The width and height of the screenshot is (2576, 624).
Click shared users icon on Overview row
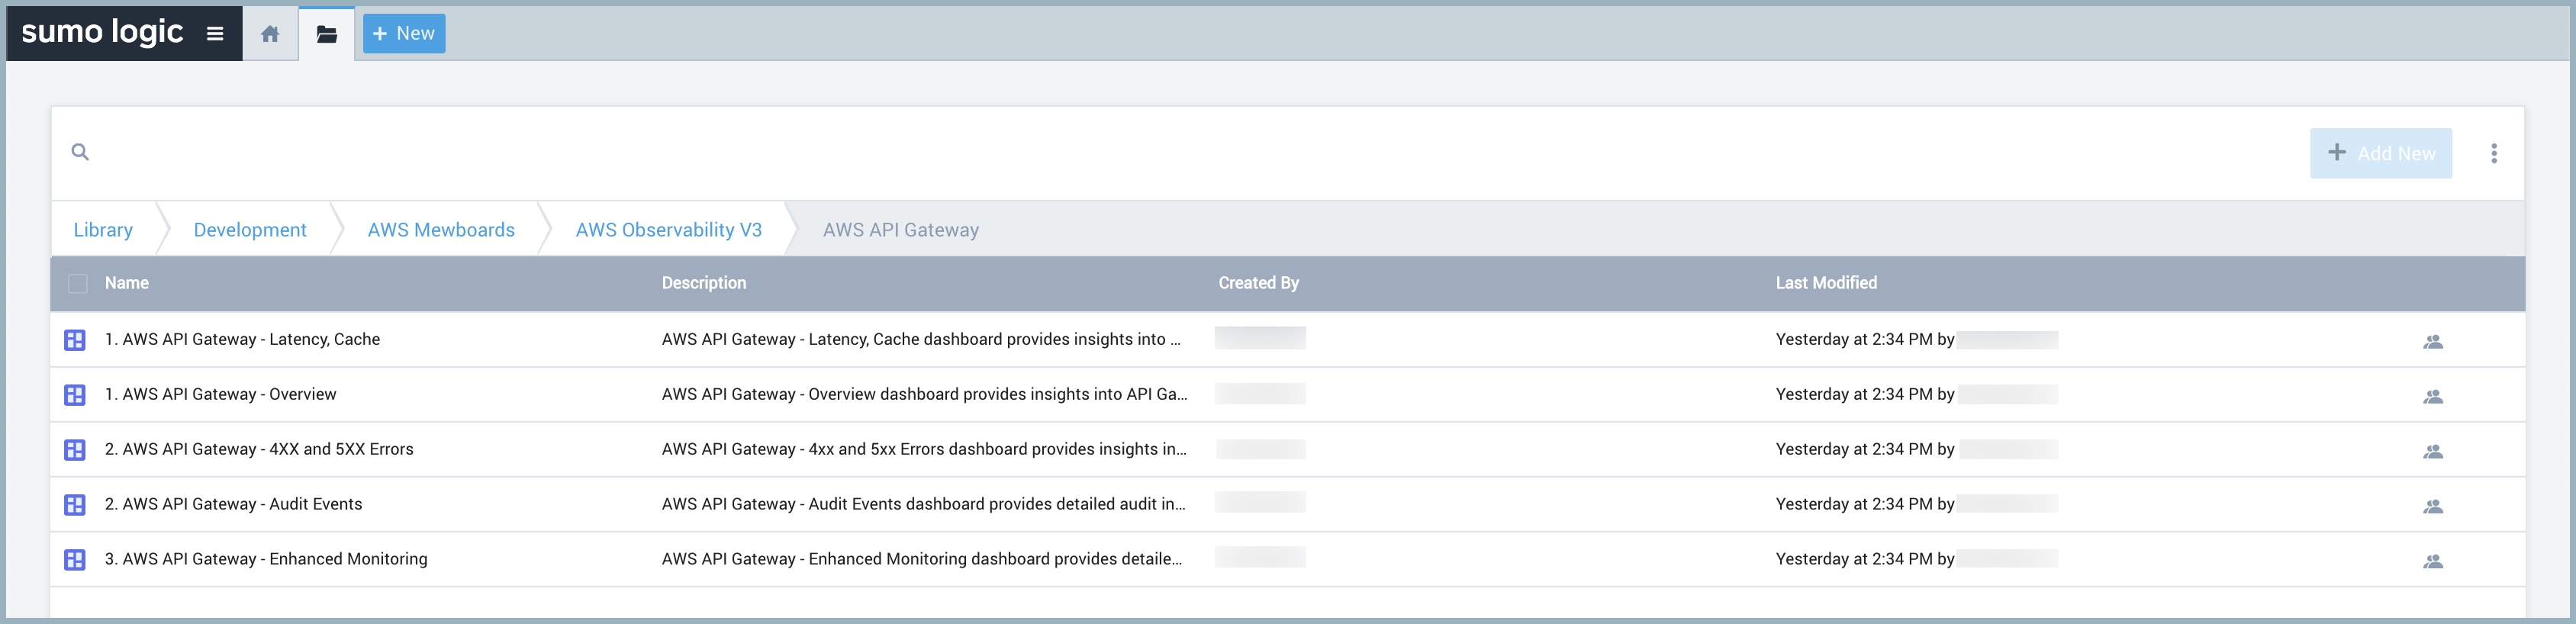coord(2432,397)
